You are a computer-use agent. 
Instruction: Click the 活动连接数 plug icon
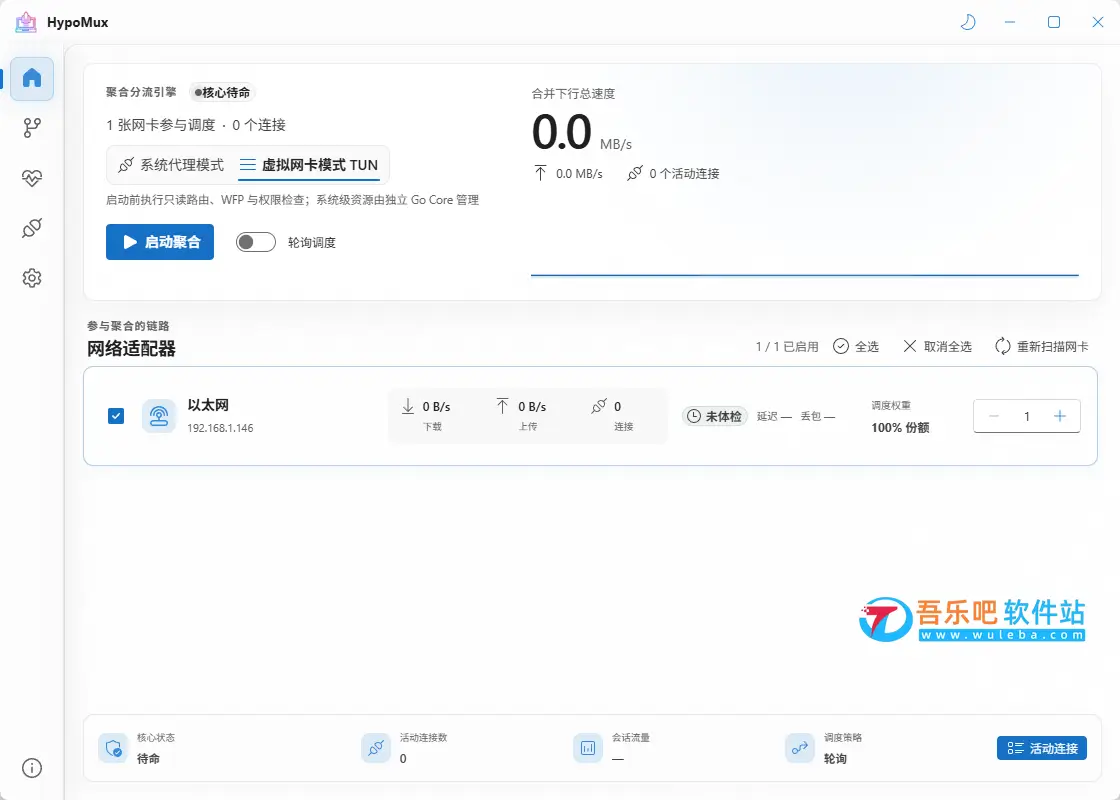376,748
